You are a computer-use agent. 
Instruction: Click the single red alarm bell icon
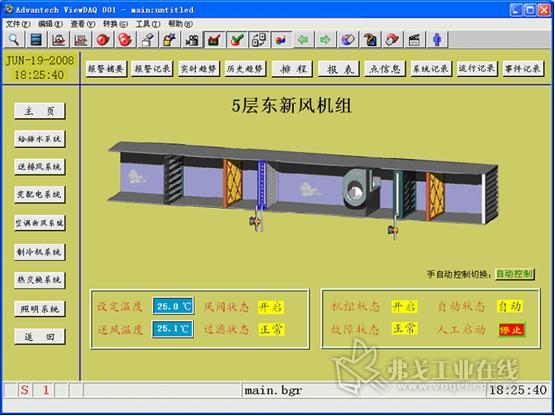pos(103,39)
